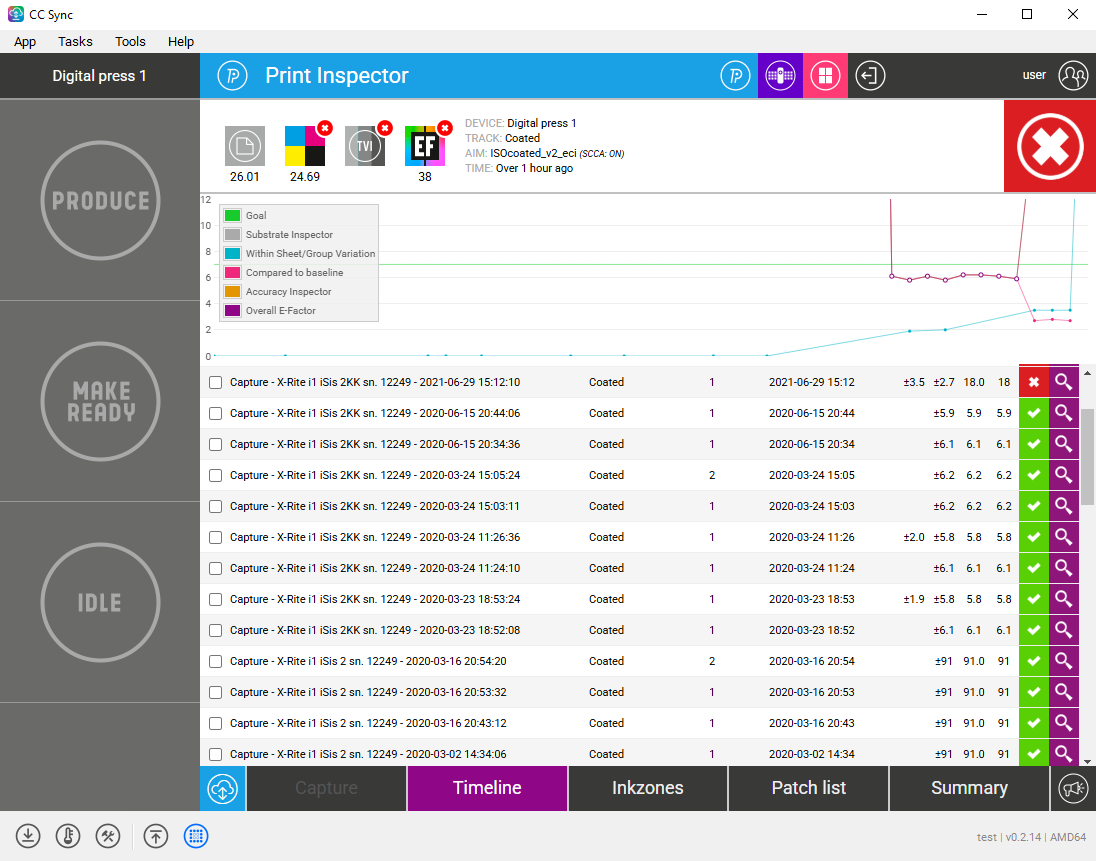Viewport: 1096px width, 861px height.
Task: Check the box for capture 2020-03-24 11:26:36
Action: (x=215, y=537)
